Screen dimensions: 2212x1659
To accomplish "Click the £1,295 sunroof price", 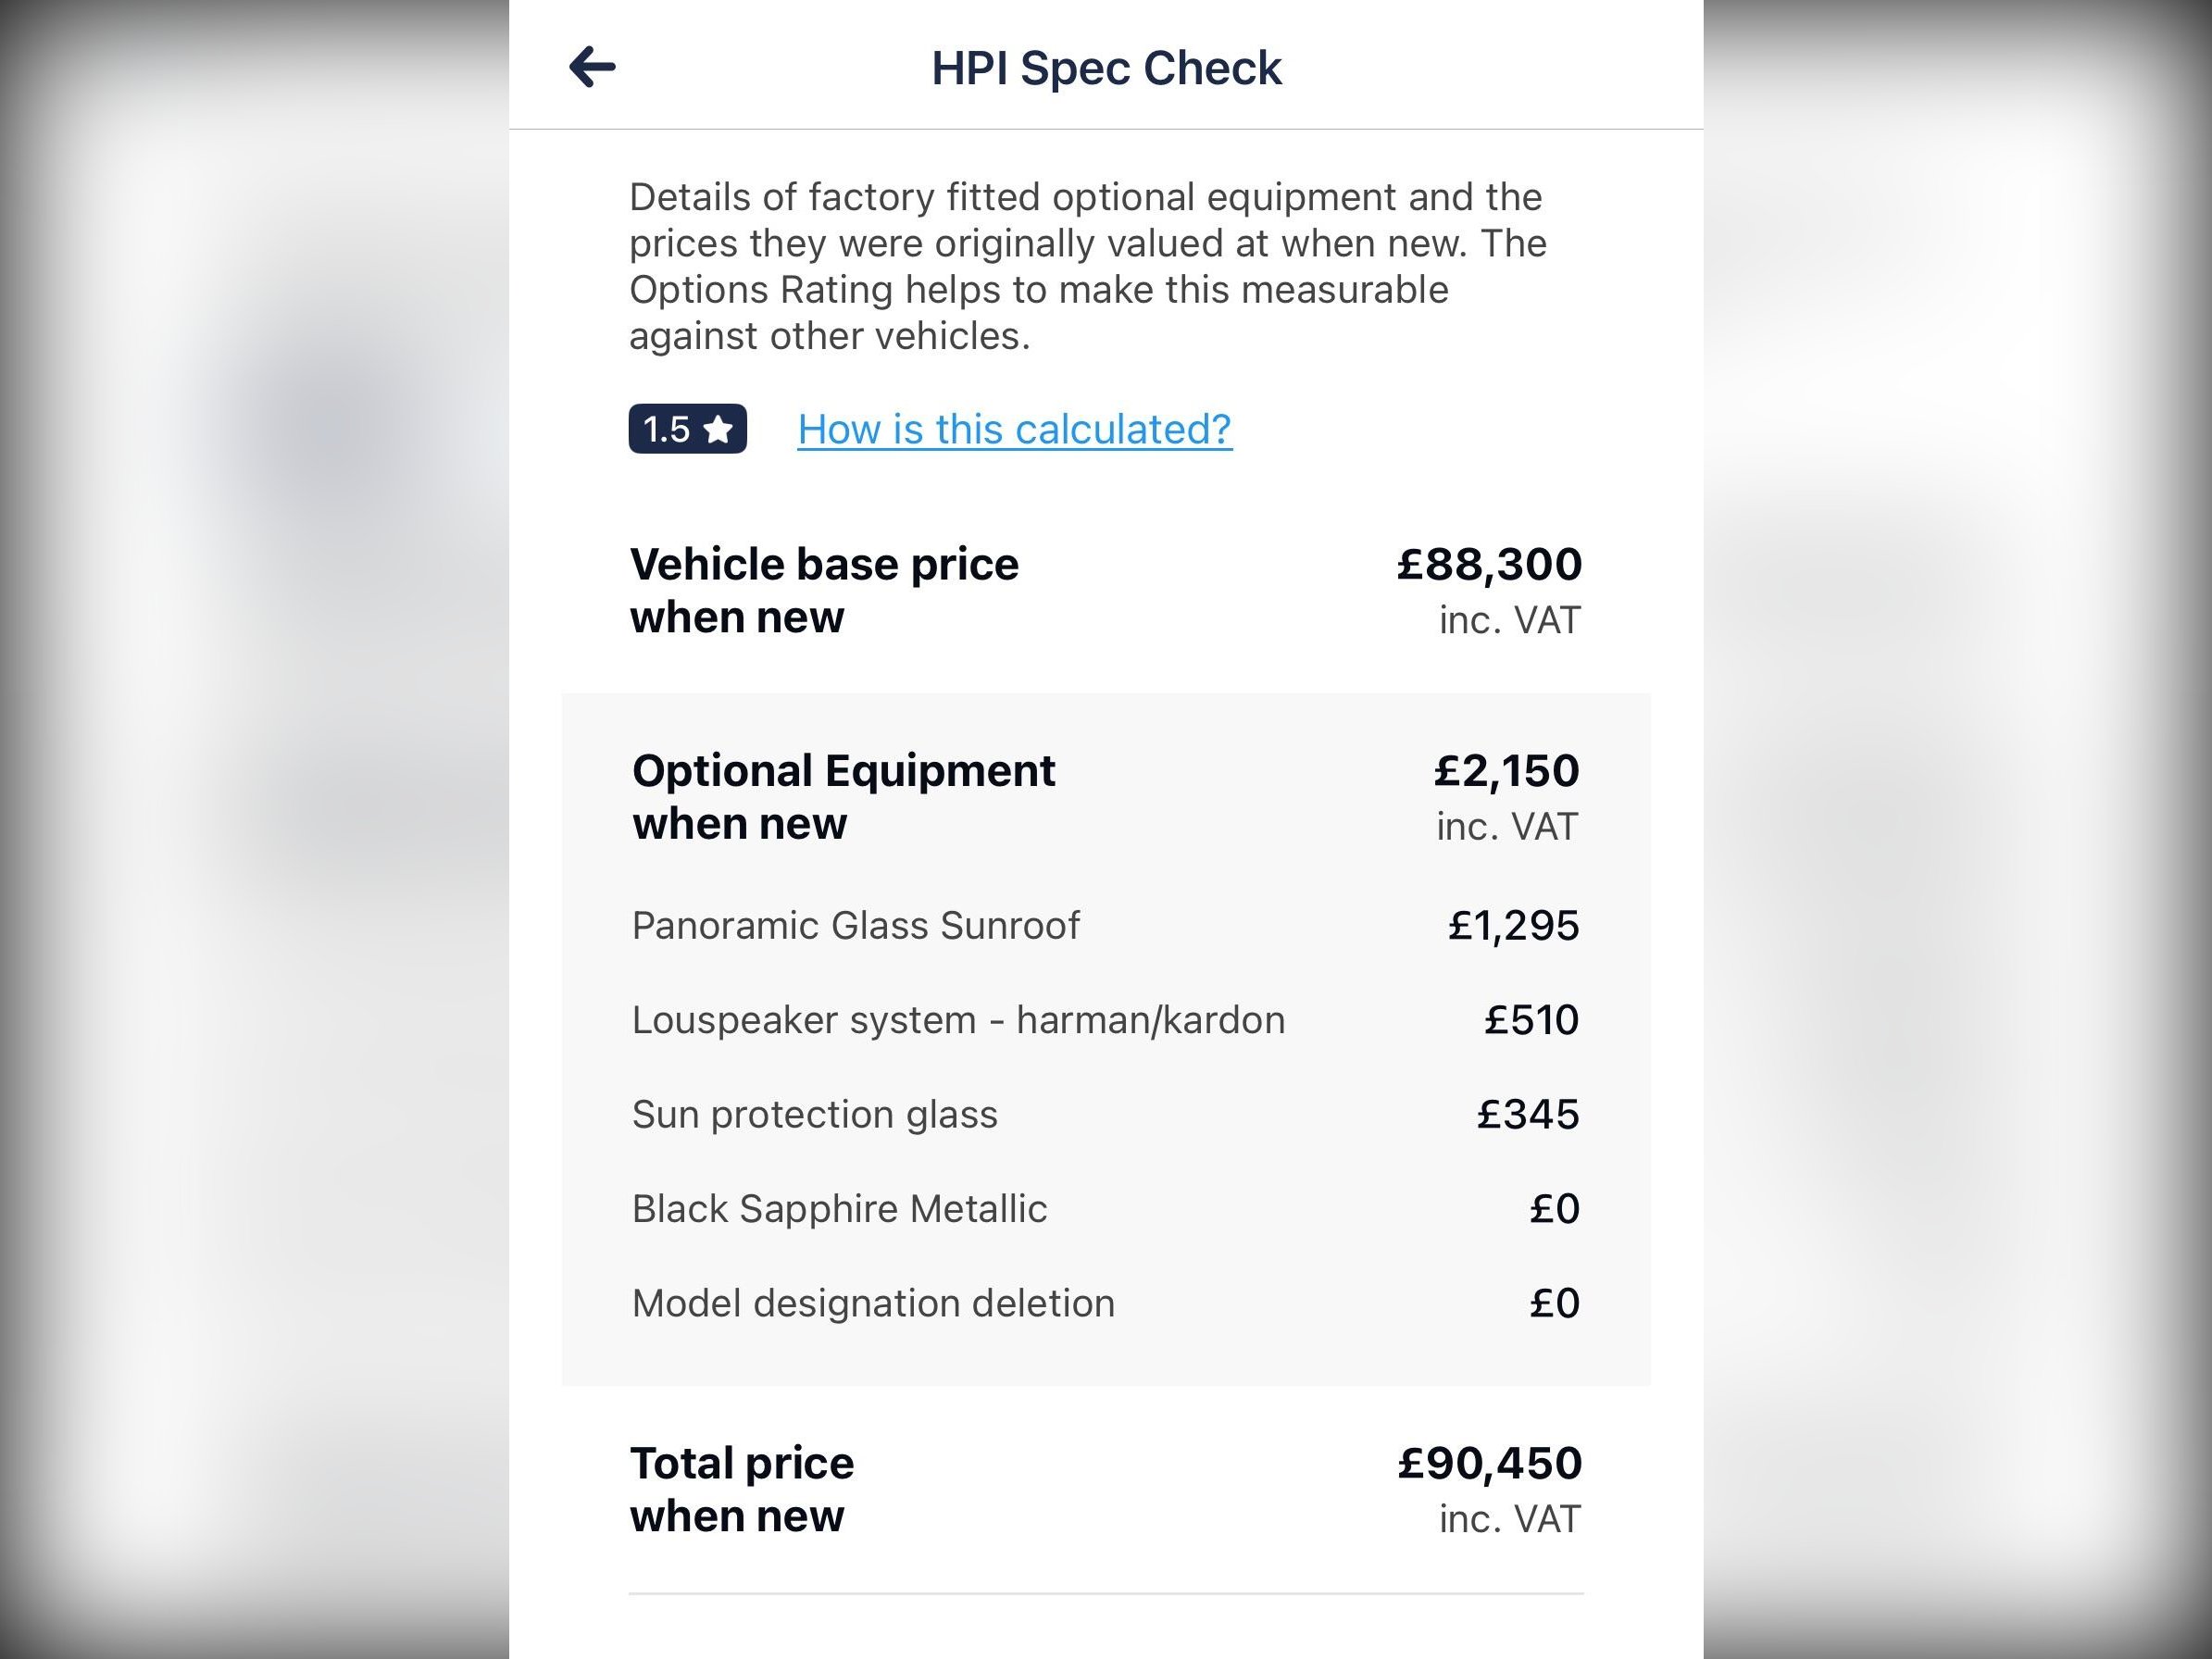I will (x=1513, y=926).
